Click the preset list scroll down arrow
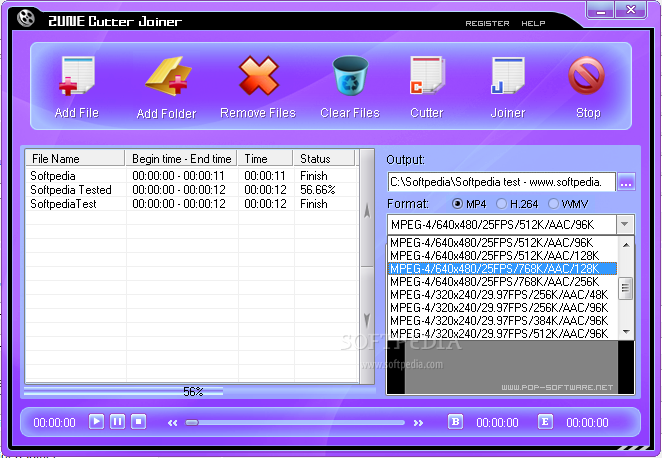This screenshot has width=662, height=458. point(626,332)
